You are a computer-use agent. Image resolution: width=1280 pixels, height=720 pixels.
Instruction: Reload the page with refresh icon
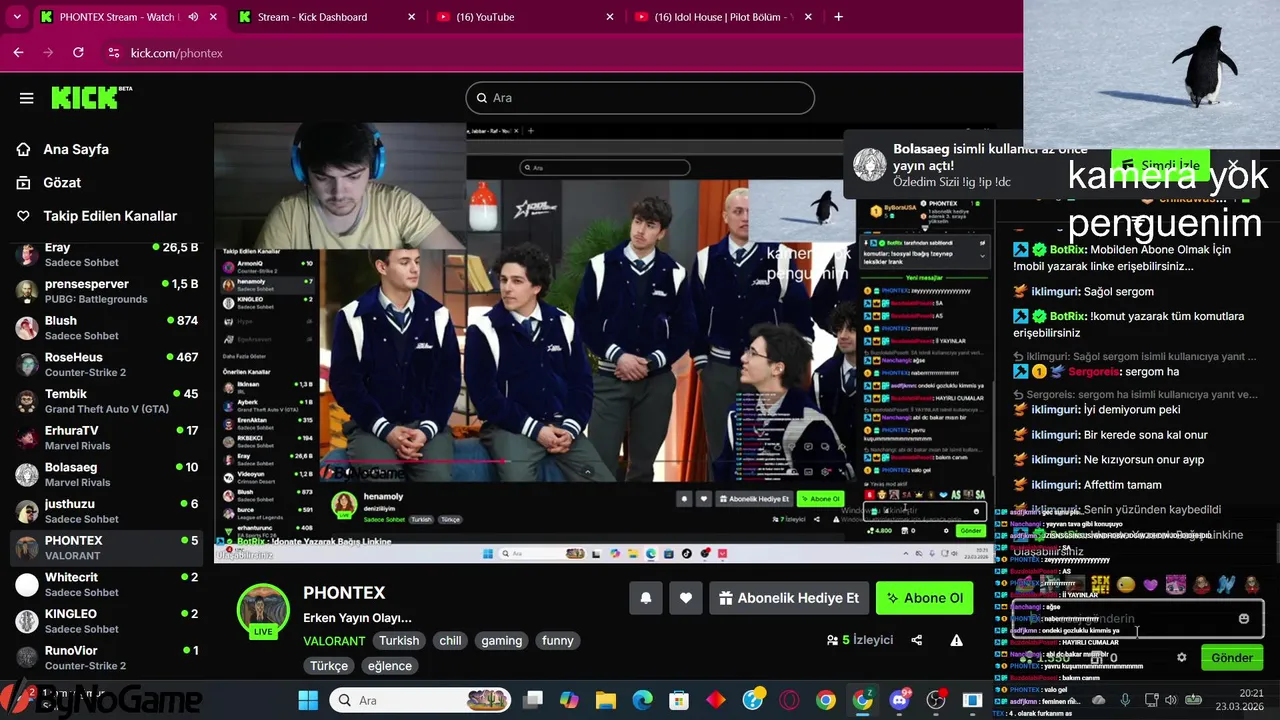79,53
